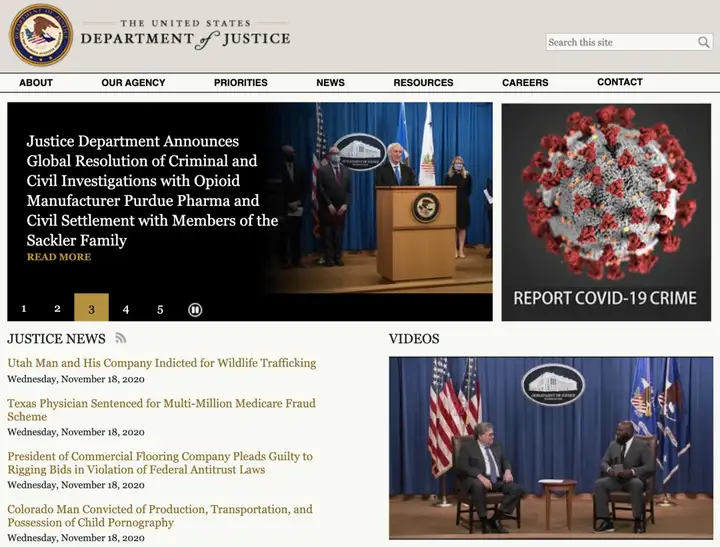Open the Report COVID-19 Crime banner
The width and height of the screenshot is (720, 547).
point(606,212)
